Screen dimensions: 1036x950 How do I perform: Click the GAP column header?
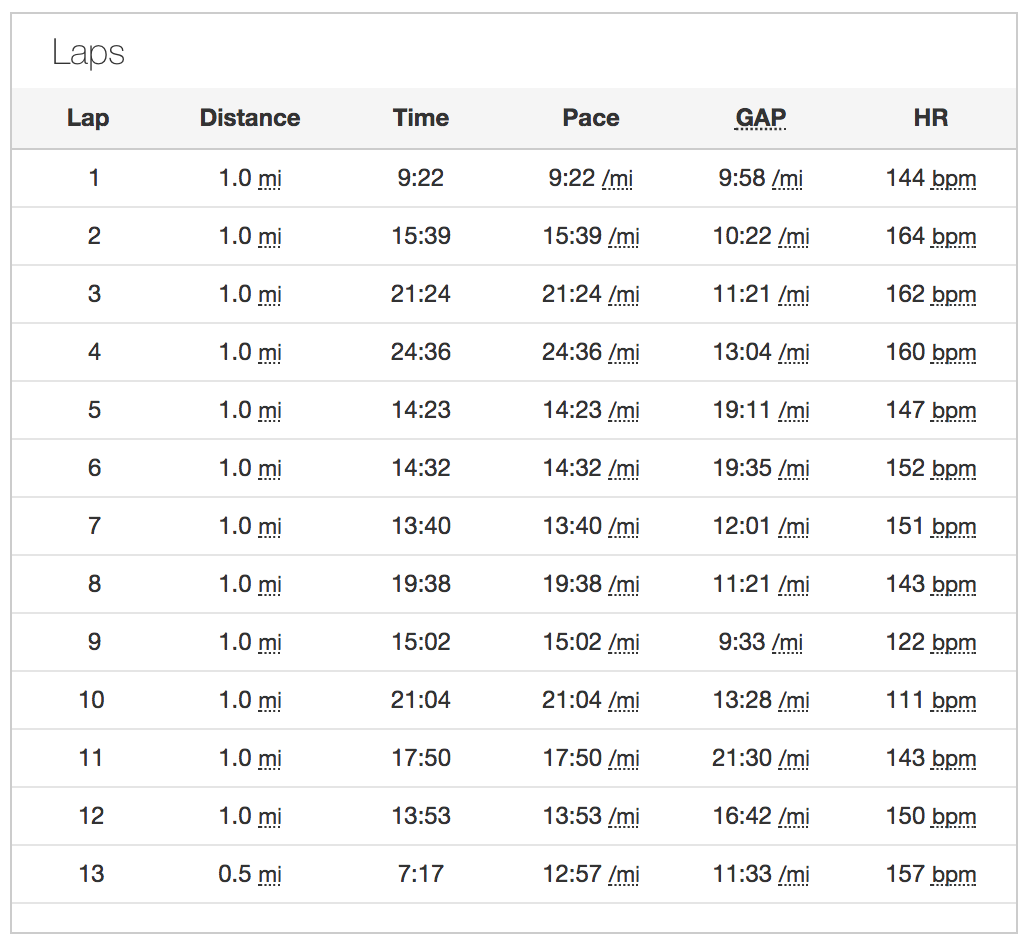point(760,118)
